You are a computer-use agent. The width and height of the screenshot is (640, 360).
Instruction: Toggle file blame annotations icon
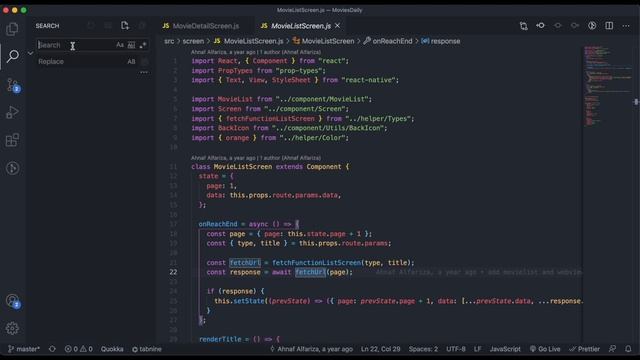(592, 26)
